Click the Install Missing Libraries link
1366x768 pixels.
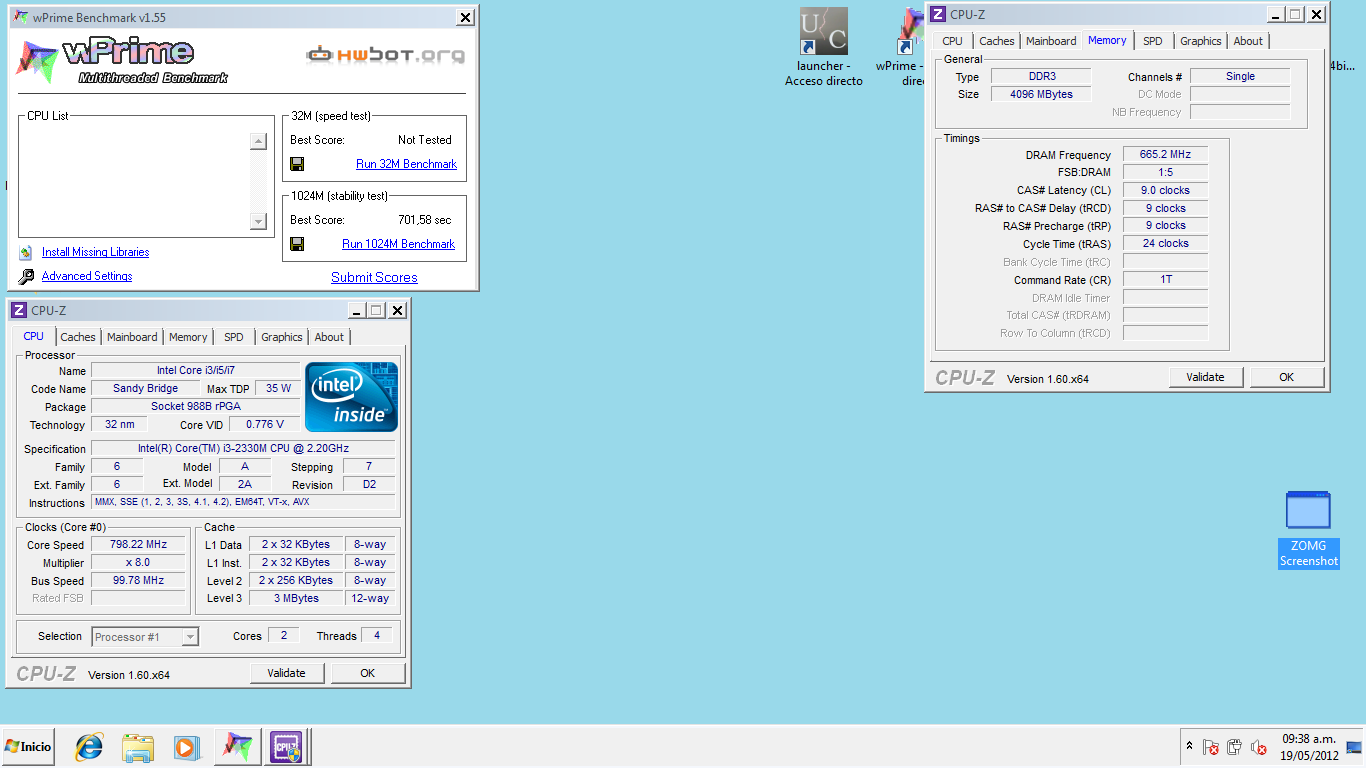click(x=96, y=252)
